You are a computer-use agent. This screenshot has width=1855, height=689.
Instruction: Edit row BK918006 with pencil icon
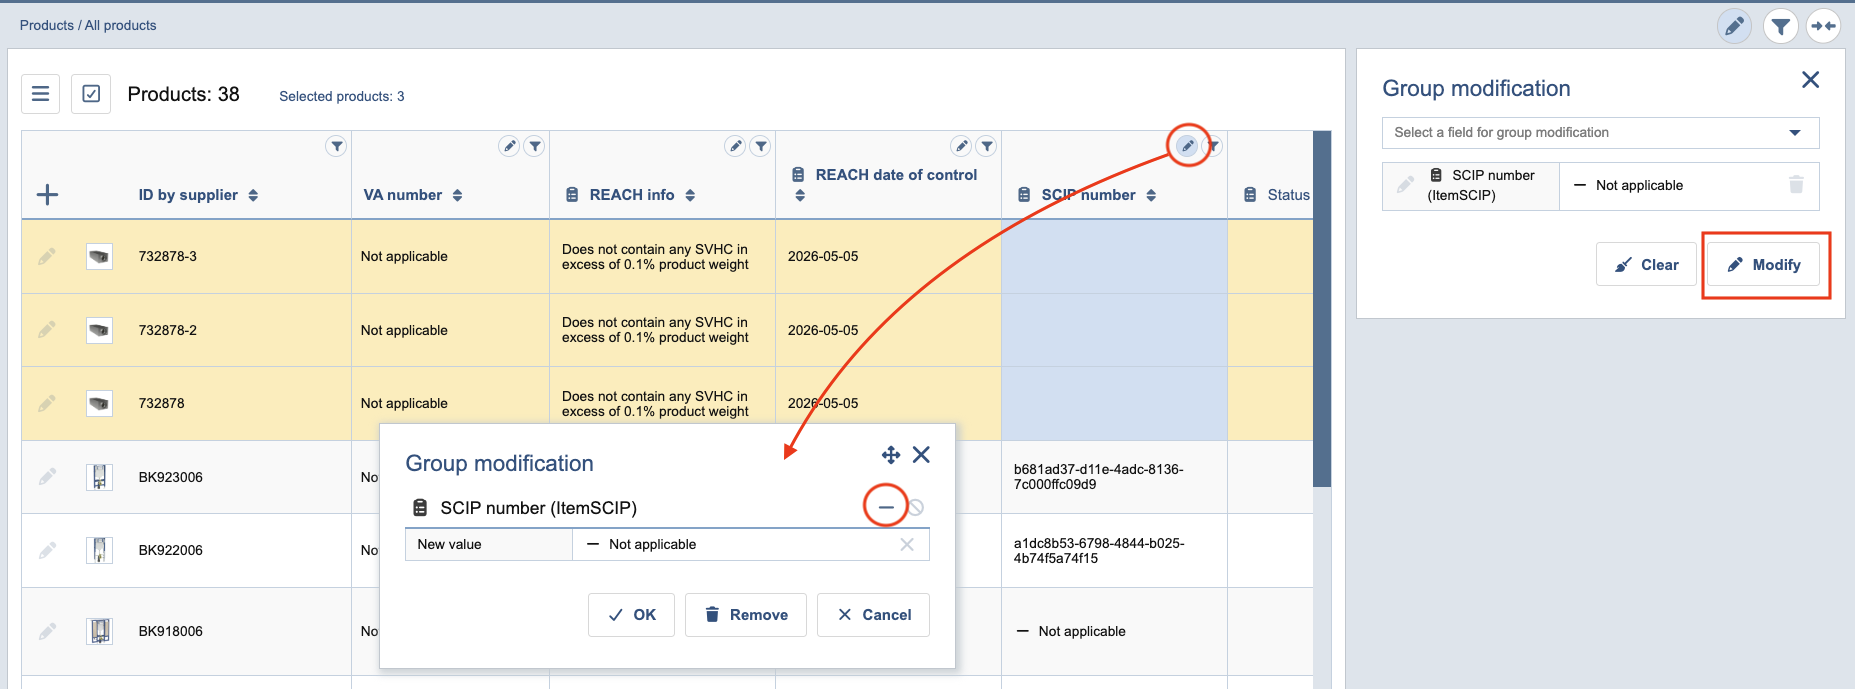pyautogui.click(x=47, y=631)
